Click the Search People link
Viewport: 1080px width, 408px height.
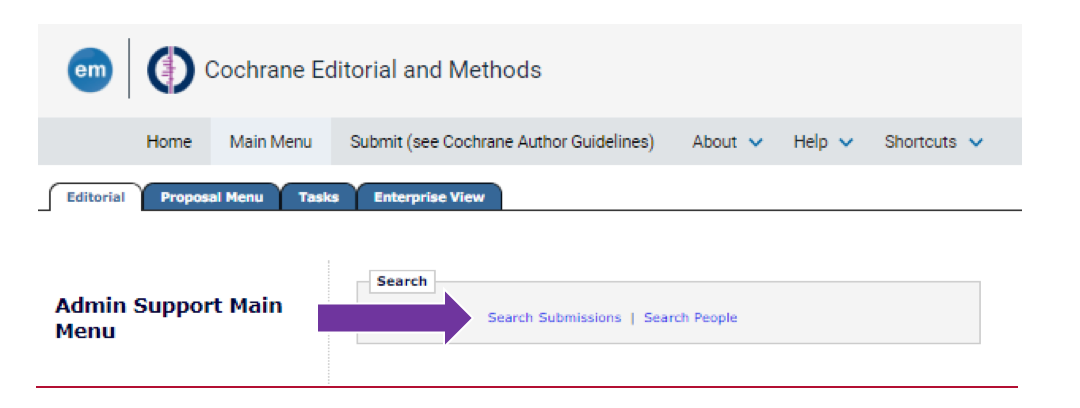tap(690, 318)
